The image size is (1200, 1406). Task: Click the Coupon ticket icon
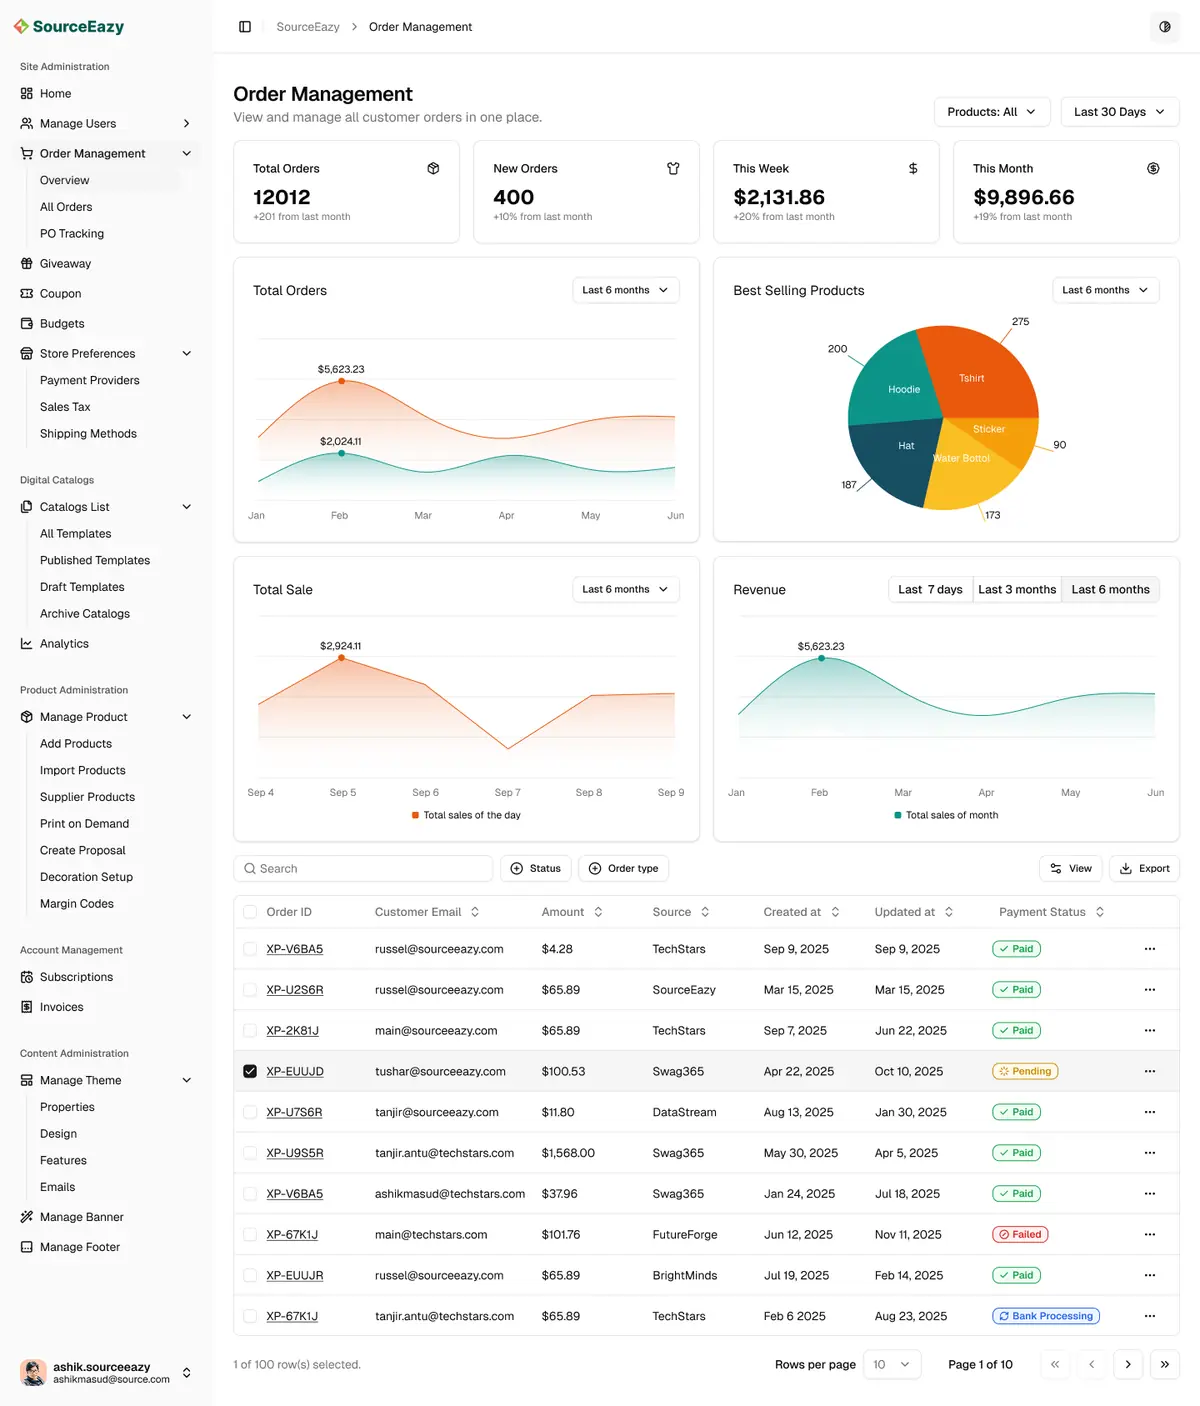click(x=27, y=294)
